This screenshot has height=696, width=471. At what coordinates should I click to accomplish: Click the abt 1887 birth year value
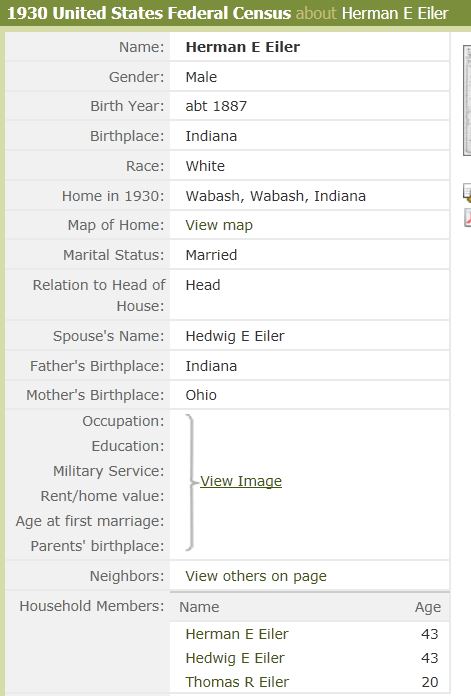coord(216,106)
